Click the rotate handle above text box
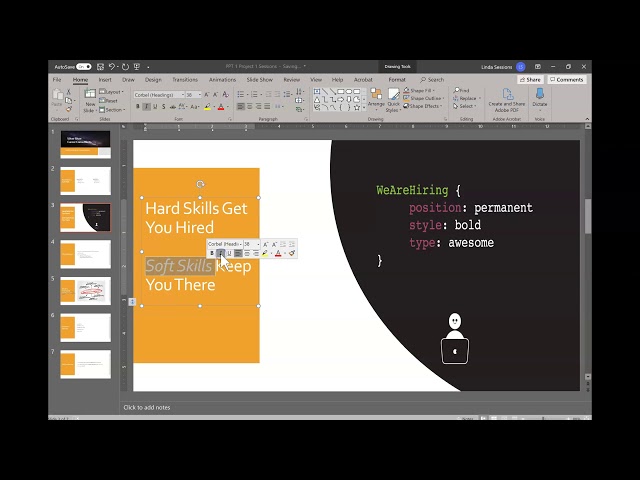The height and width of the screenshot is (480, 640). (200, 184)
